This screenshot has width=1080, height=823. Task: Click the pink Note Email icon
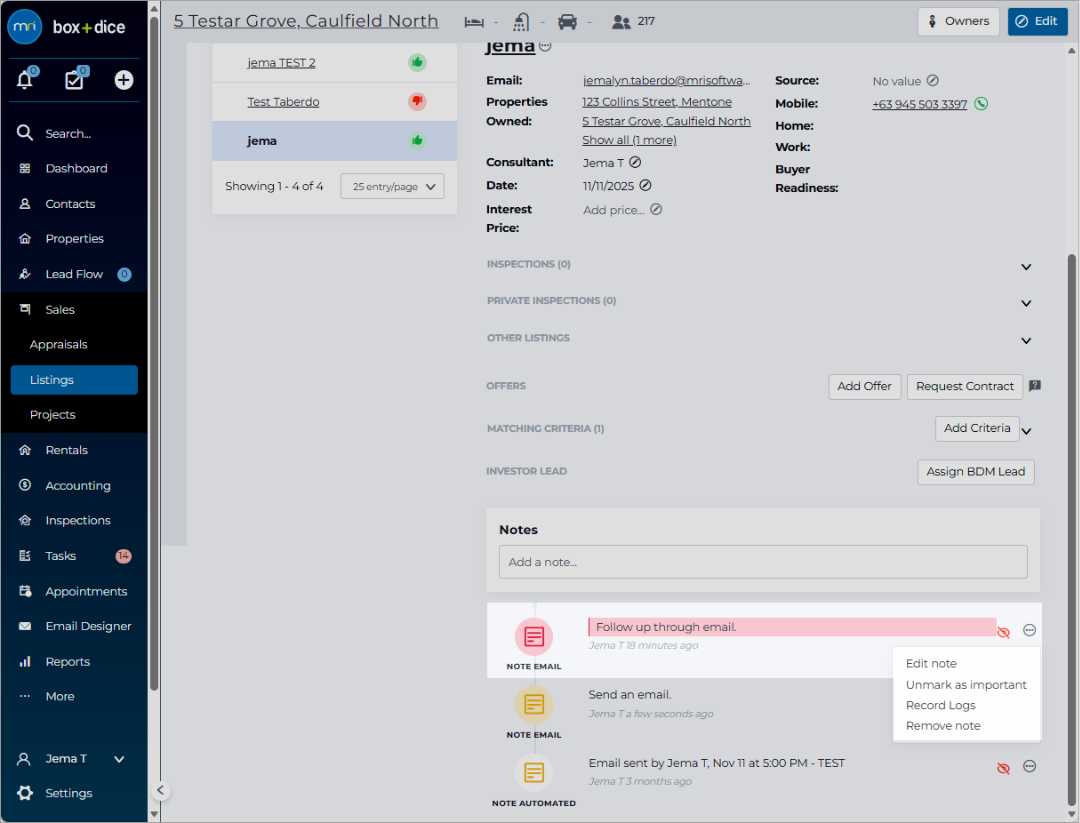click(x=534, y=636)
